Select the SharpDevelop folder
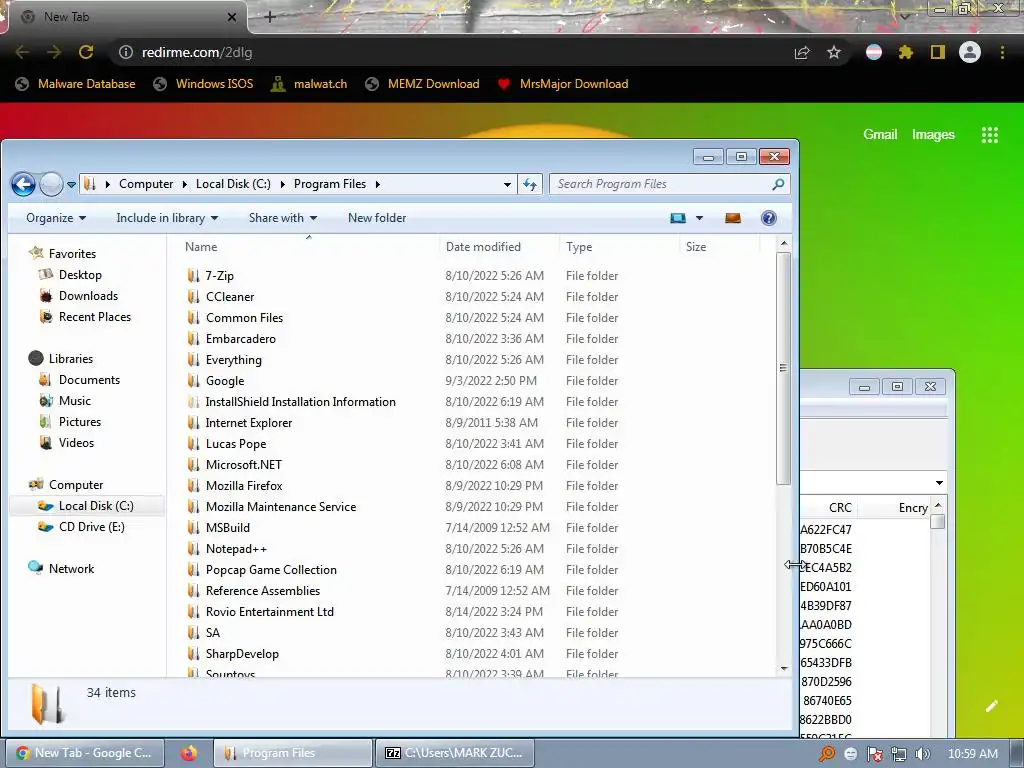The image size is (1024, 768). point(242,653)
